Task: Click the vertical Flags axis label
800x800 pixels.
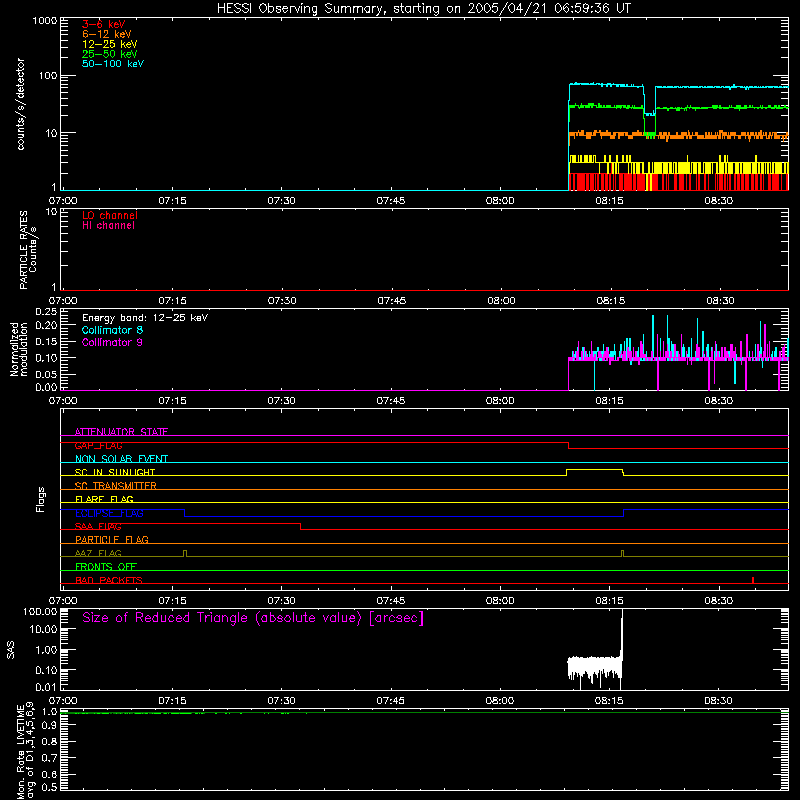Action: tap(41, 499)
